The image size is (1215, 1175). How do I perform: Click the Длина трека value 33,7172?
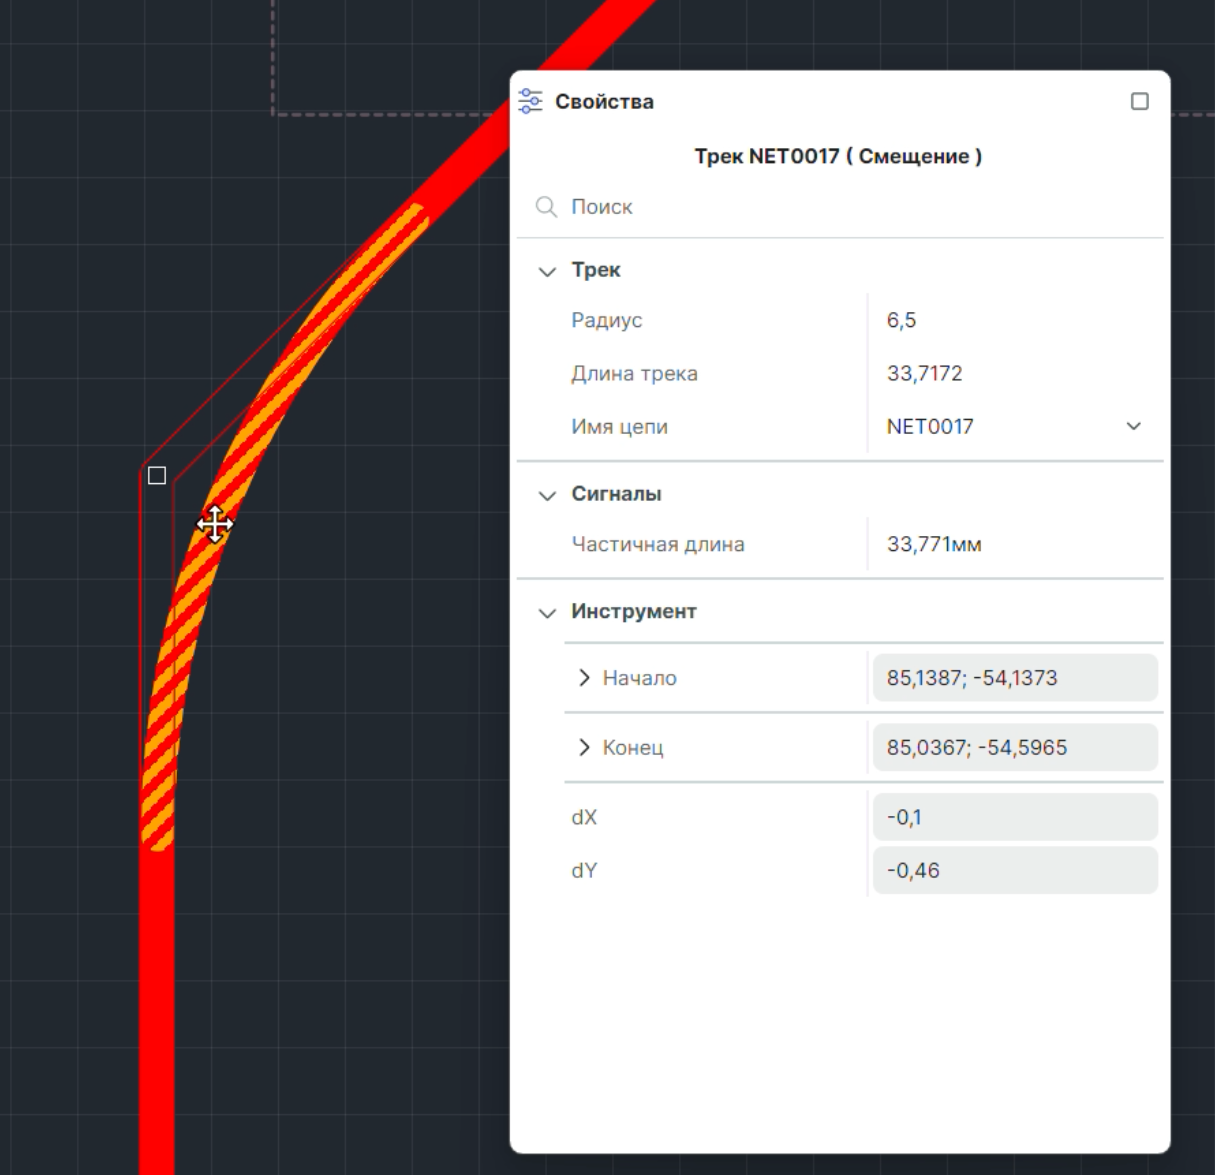(x=924, y=373)
